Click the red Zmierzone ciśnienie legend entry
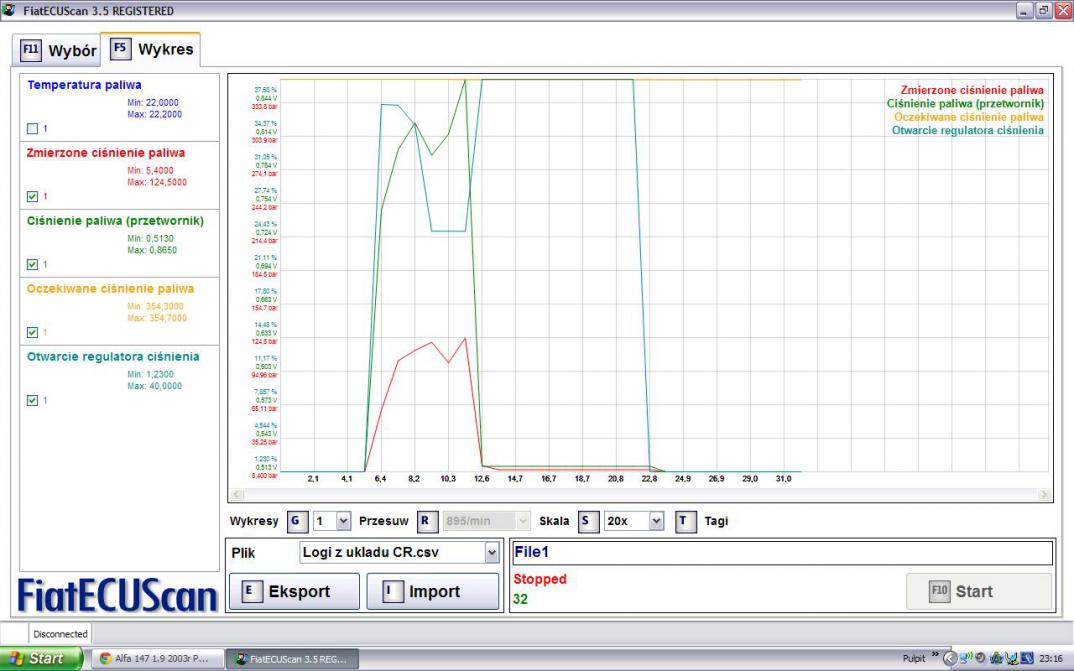 (972, 90)
